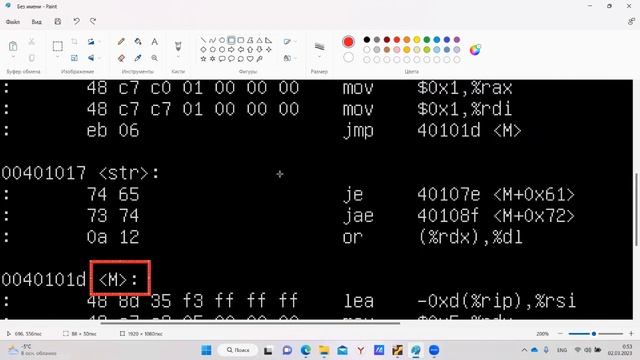Select the Heart shape

tap(250, 59)
